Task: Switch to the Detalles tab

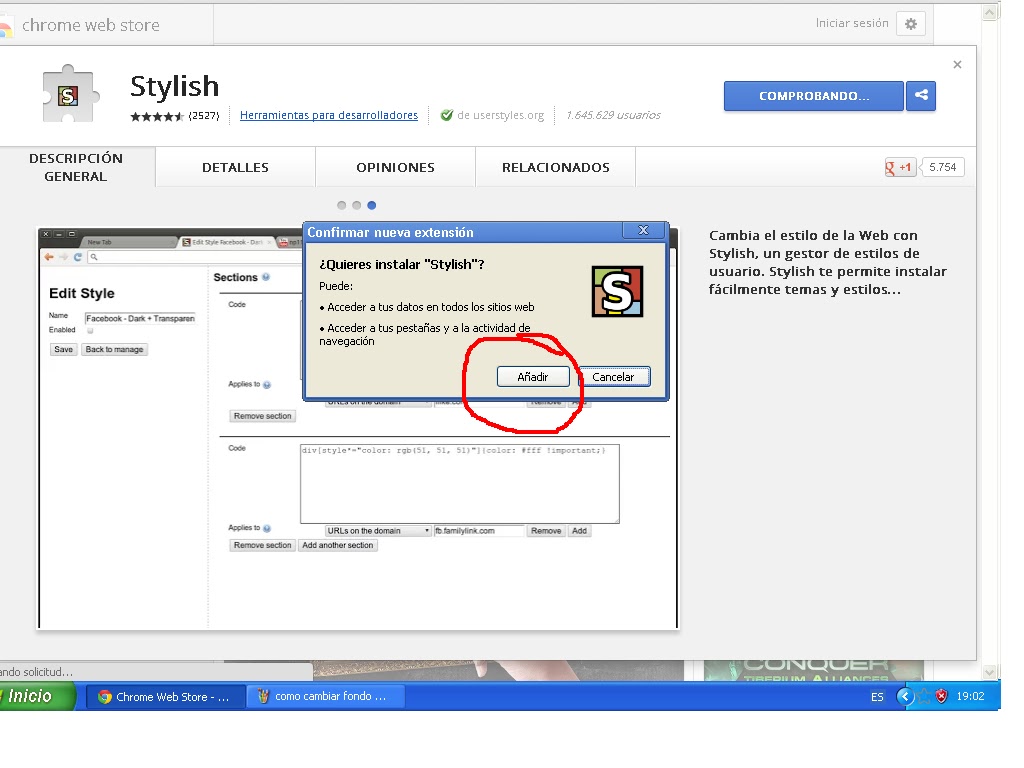Action: click(235, 167)
